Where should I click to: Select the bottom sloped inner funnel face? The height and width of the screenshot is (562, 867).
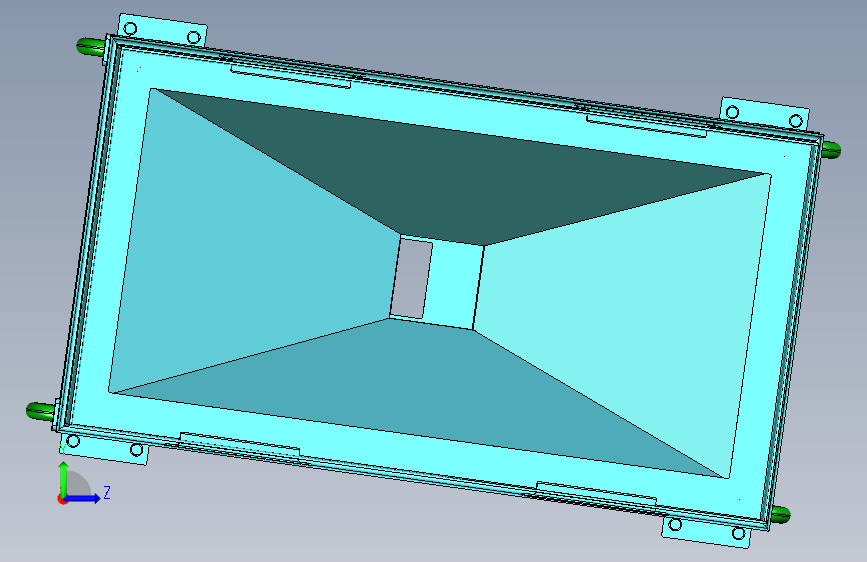(x=420, y=398)
